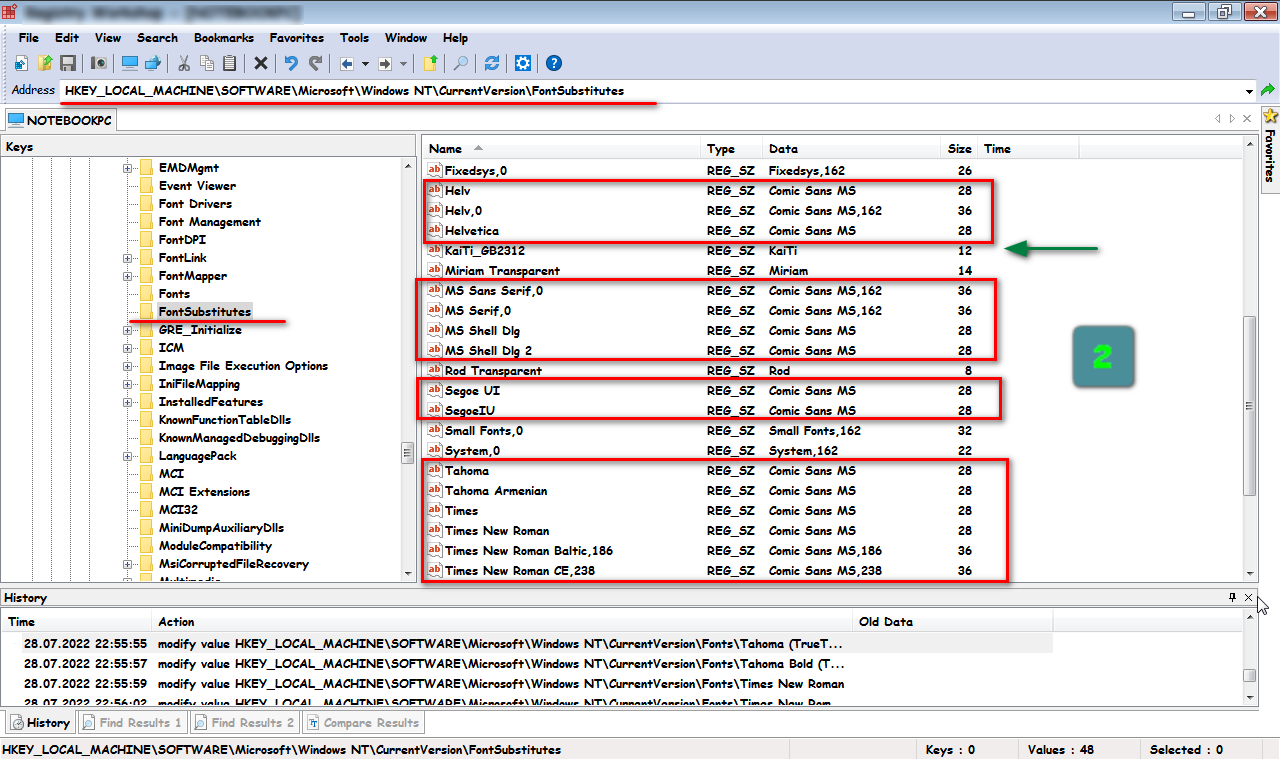Expand the Image File Execution Options key
Image resolution: width=1280 pixels, height=760 pixels.
(x=128, y=366)
